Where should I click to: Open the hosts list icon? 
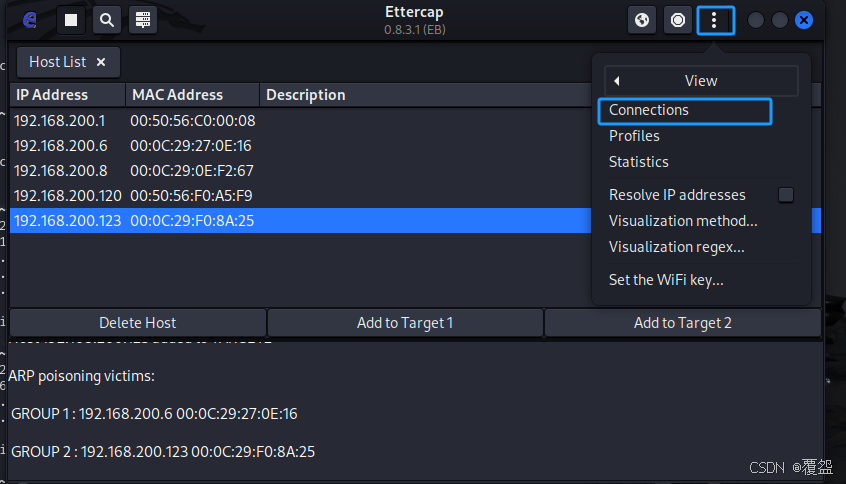(143, 21)
